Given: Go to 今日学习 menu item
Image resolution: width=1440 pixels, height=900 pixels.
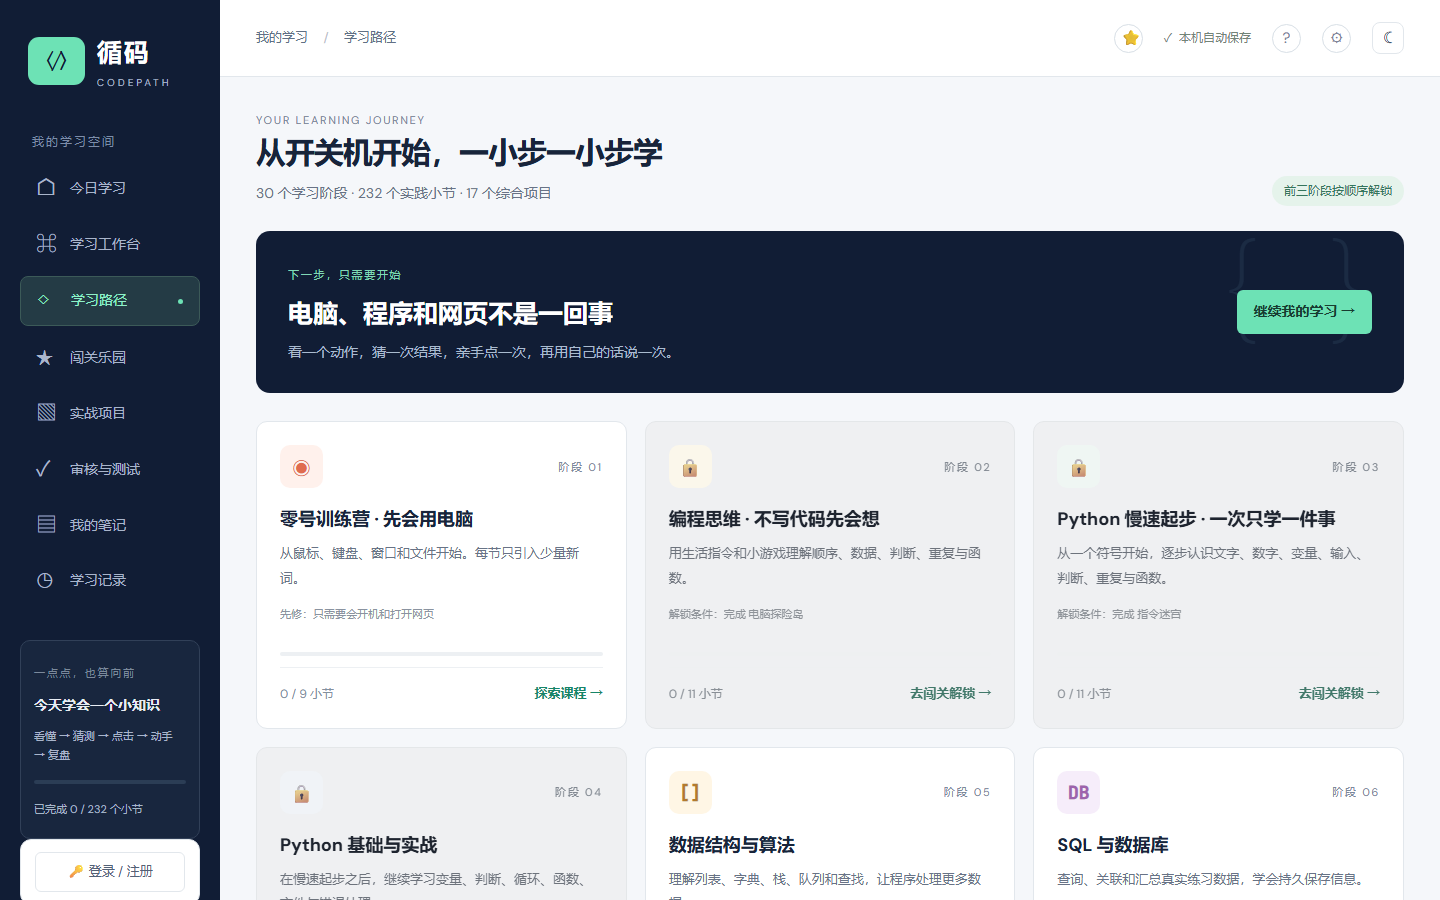Looking at the screenshot, I should (110, 188).
